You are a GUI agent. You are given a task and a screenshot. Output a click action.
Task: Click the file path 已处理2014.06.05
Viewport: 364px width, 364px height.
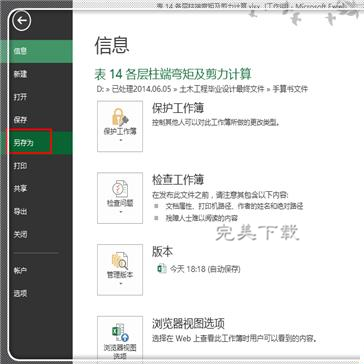pos(141,89)
